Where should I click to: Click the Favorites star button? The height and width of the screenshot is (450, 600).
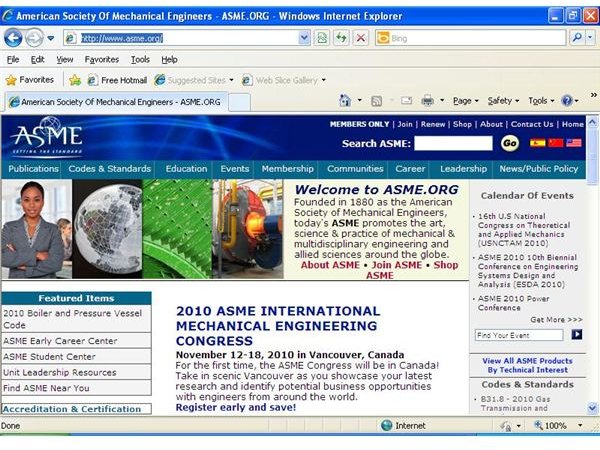30,80
